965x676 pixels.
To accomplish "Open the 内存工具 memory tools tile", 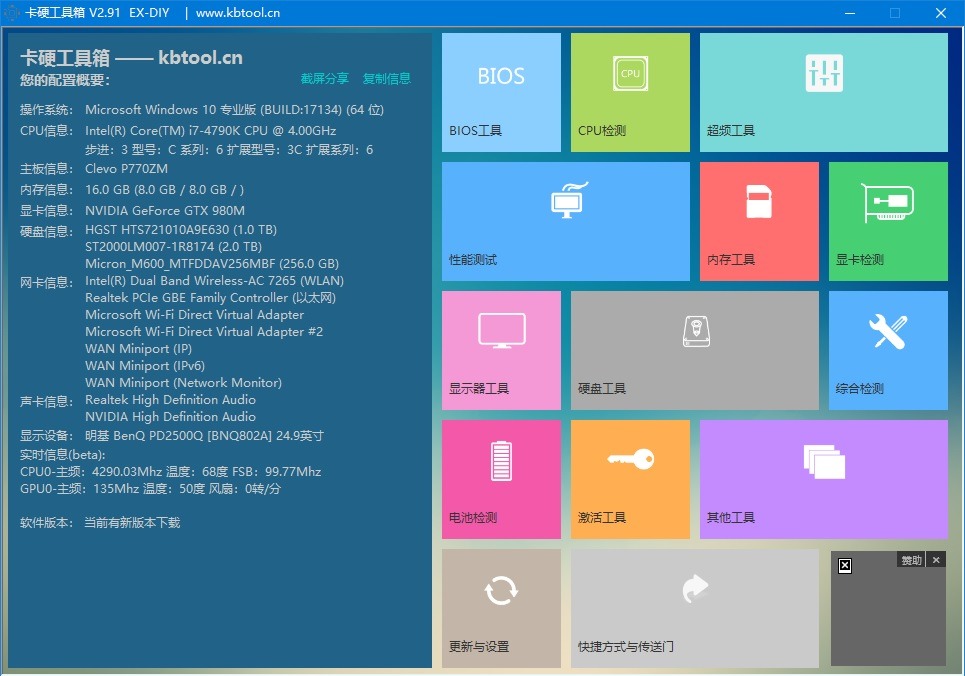I will pyautogui.click(x=759, y=220).
